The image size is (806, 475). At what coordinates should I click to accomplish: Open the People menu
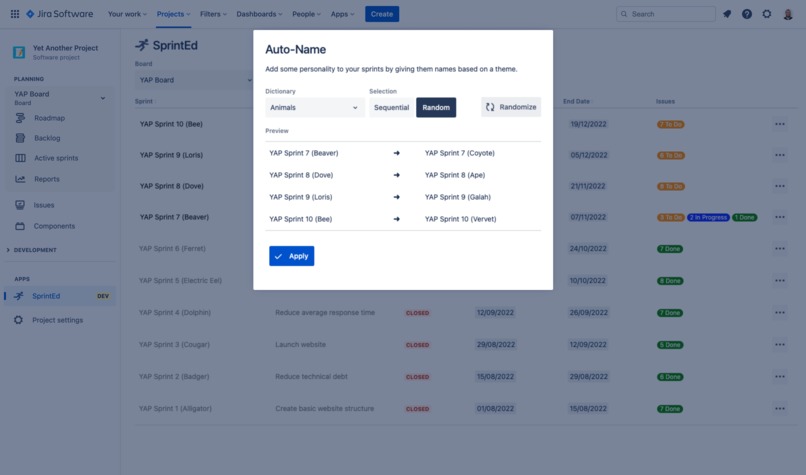click(x=306, y=14)
